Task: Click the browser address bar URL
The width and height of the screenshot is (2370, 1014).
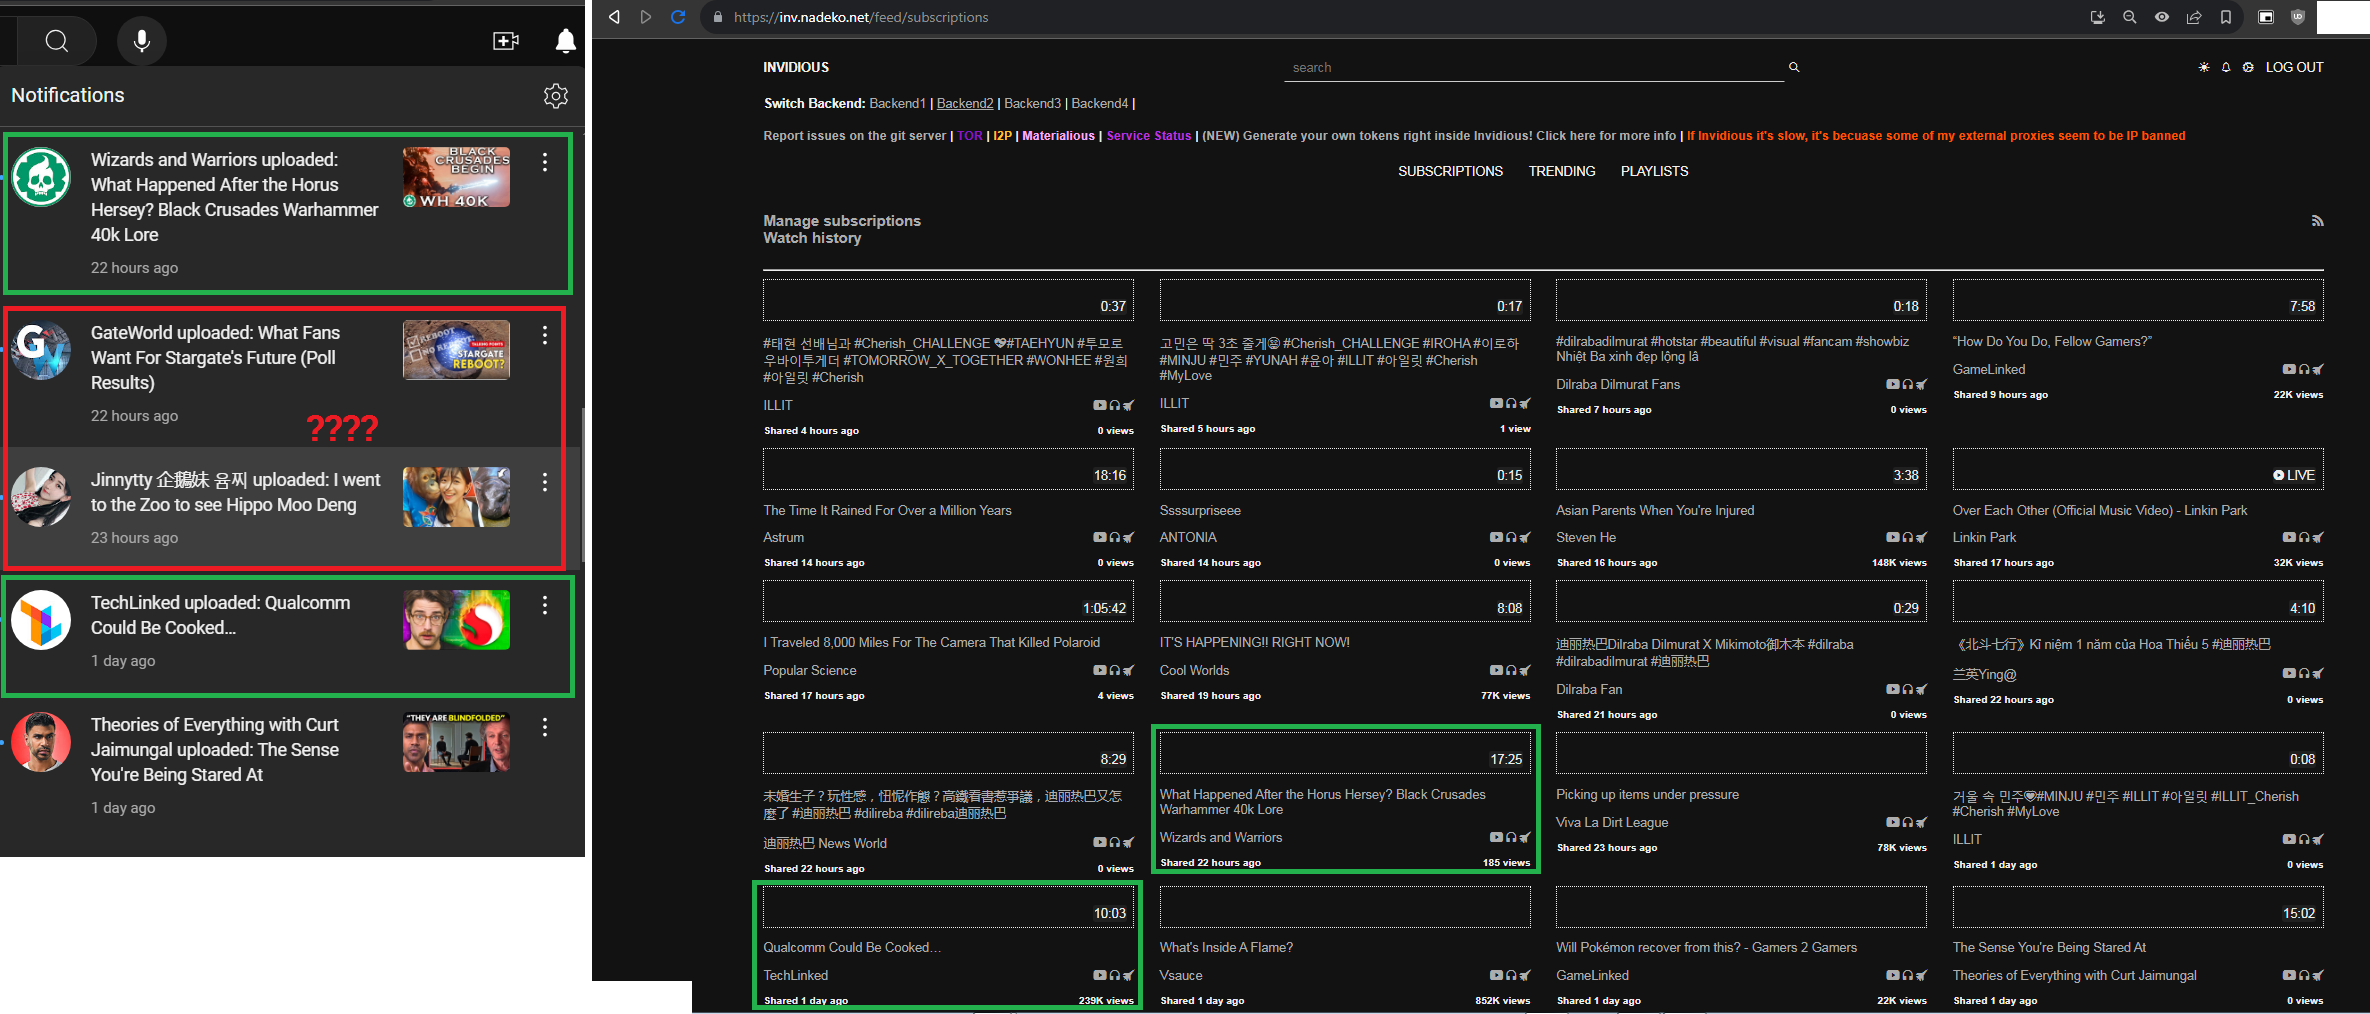Action: point(861,17)
